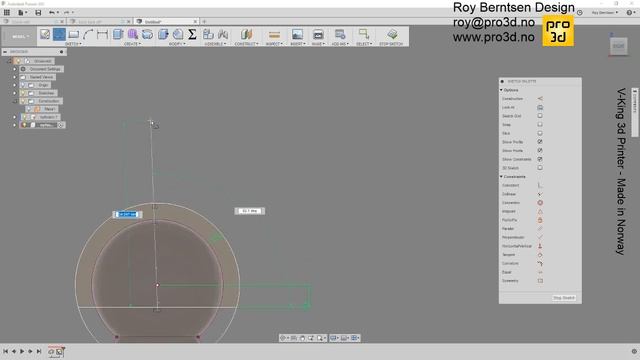Click the Insert image icon
Viewport: 640px width, 360px height.
(297, 34)
